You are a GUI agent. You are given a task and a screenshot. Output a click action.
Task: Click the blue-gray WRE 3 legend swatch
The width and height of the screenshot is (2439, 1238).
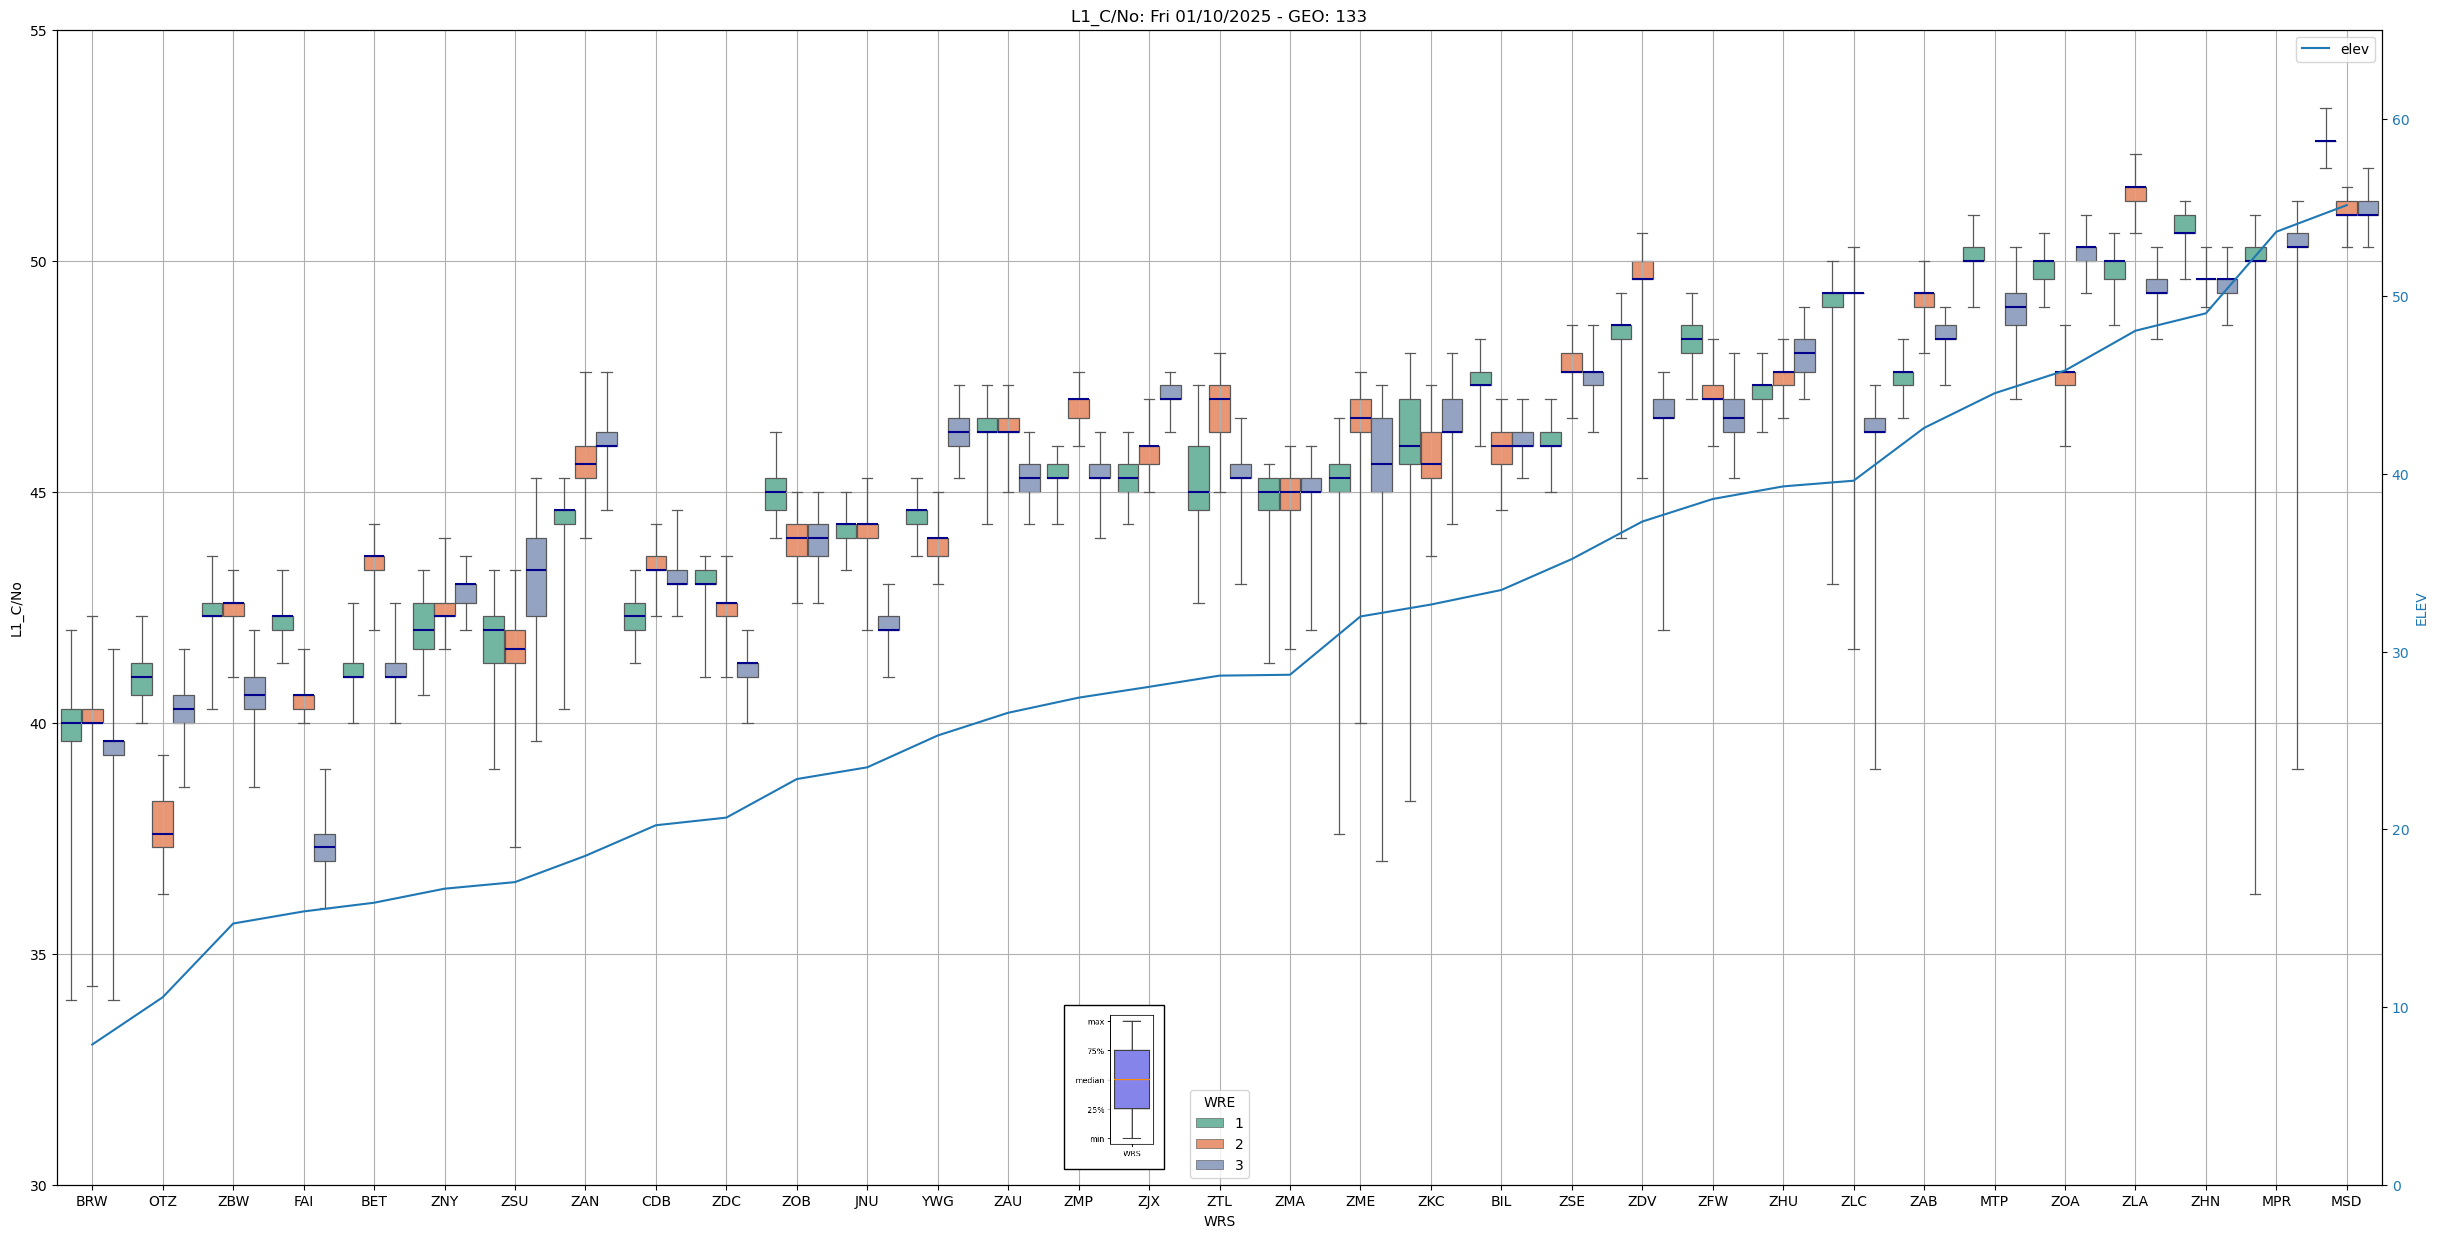(1209, 1165)
